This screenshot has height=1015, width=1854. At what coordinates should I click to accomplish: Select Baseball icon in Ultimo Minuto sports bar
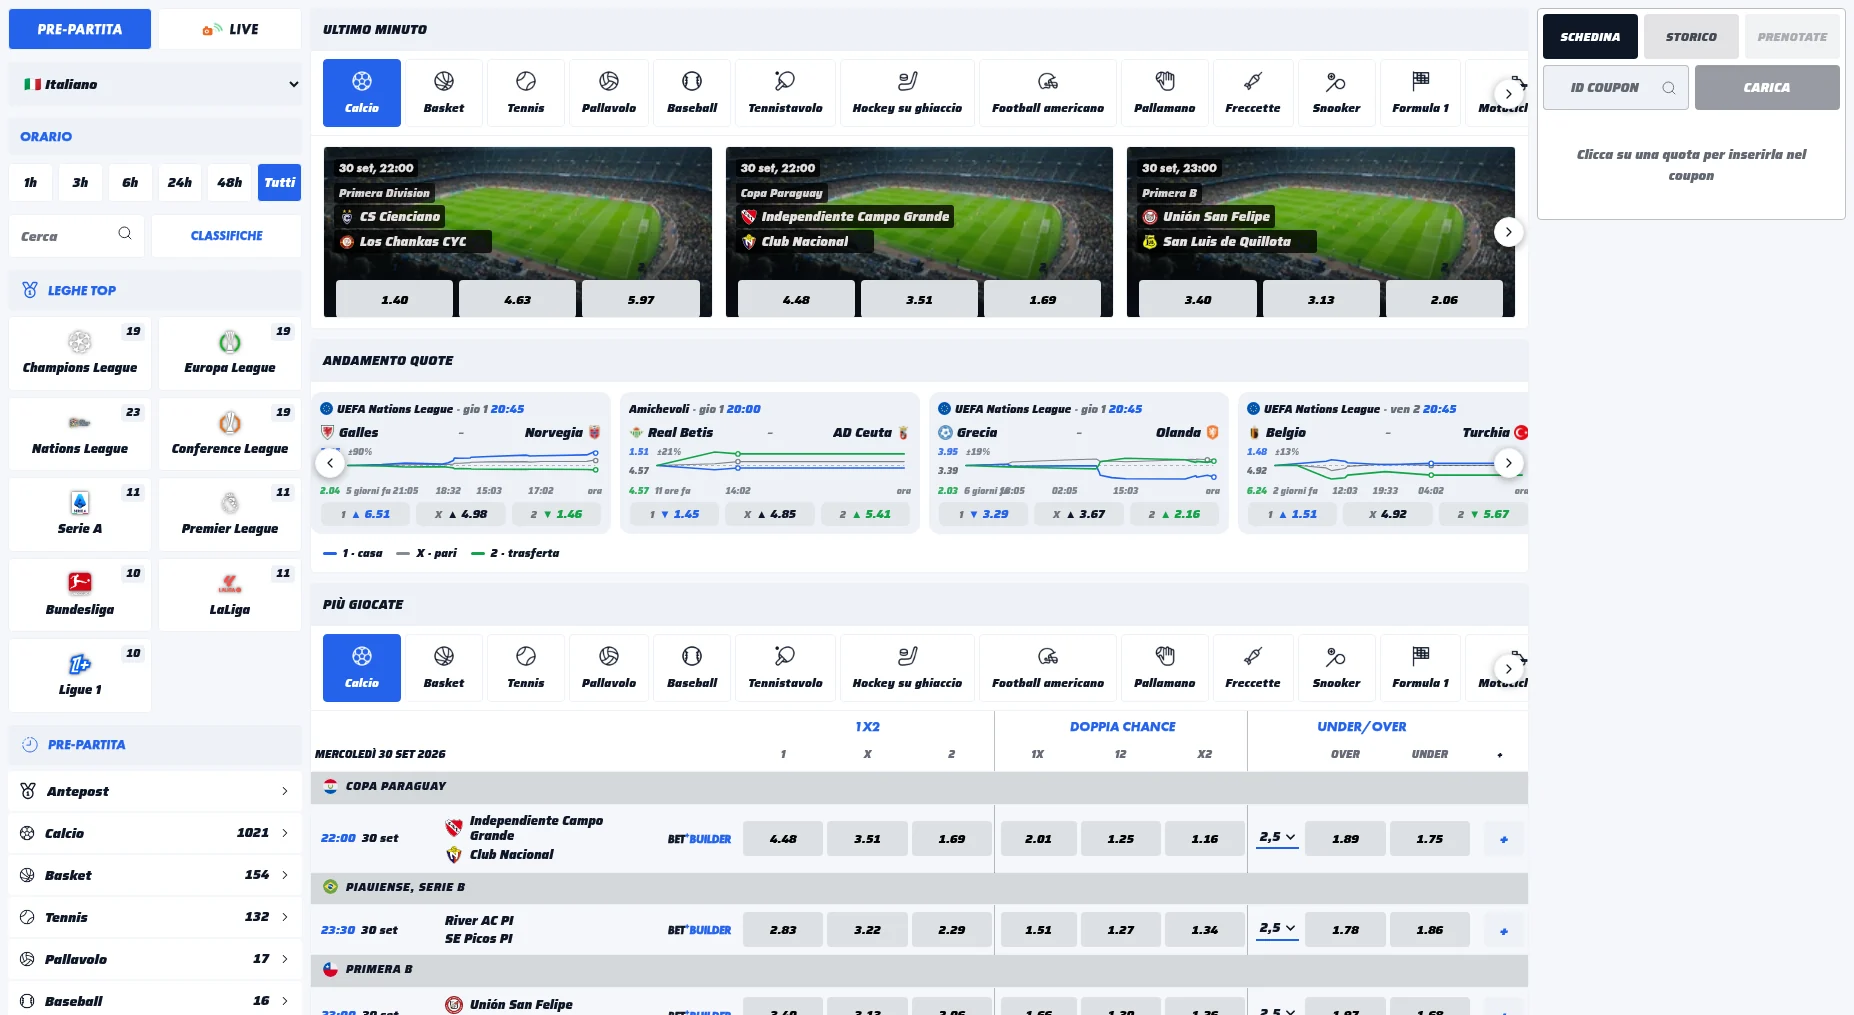tap(692, 92)
